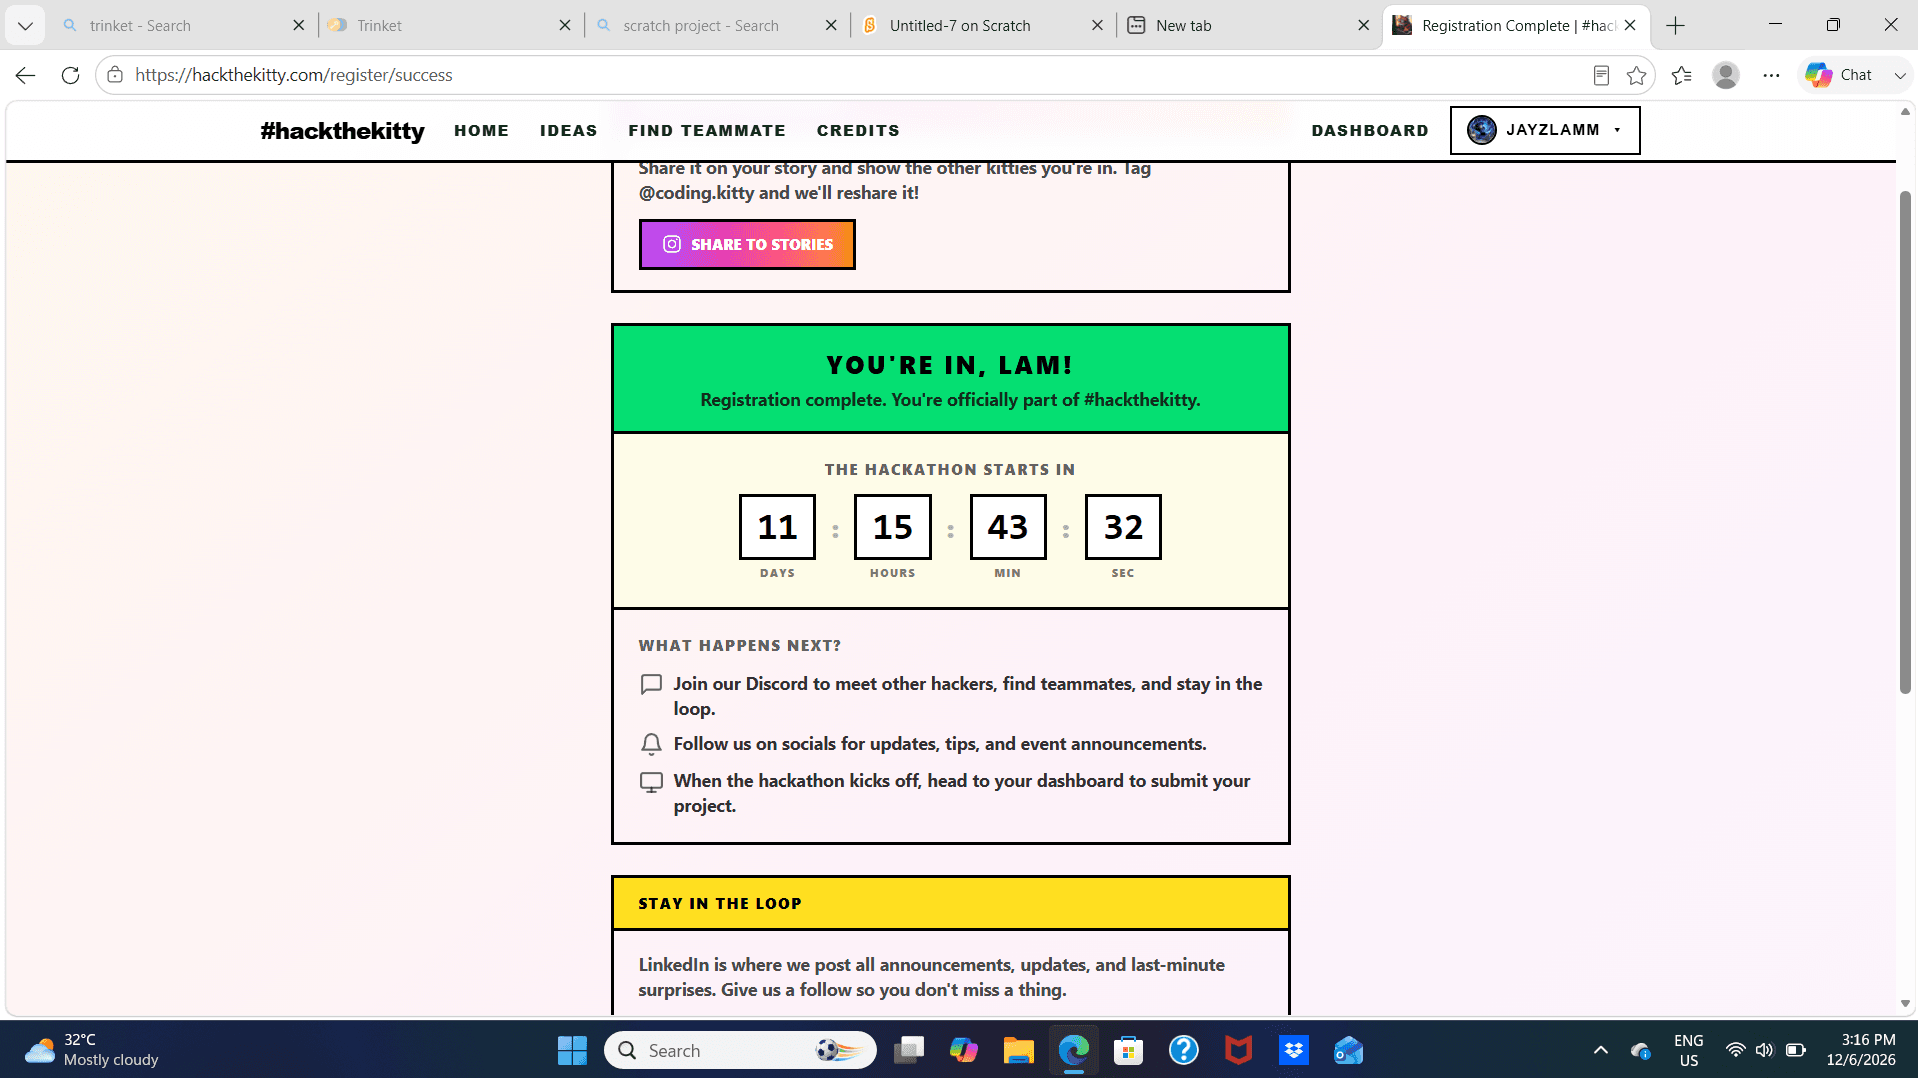Click the bell icon beside socials line
The height and width of the screenshot is (1078, 1918).
pos(651,744)
